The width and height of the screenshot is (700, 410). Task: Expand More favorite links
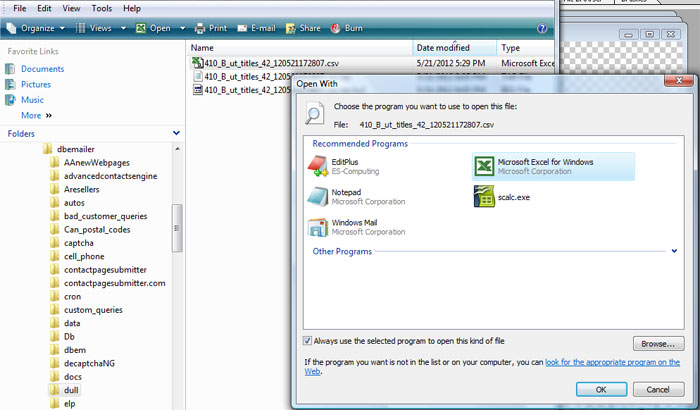point(36,115)
